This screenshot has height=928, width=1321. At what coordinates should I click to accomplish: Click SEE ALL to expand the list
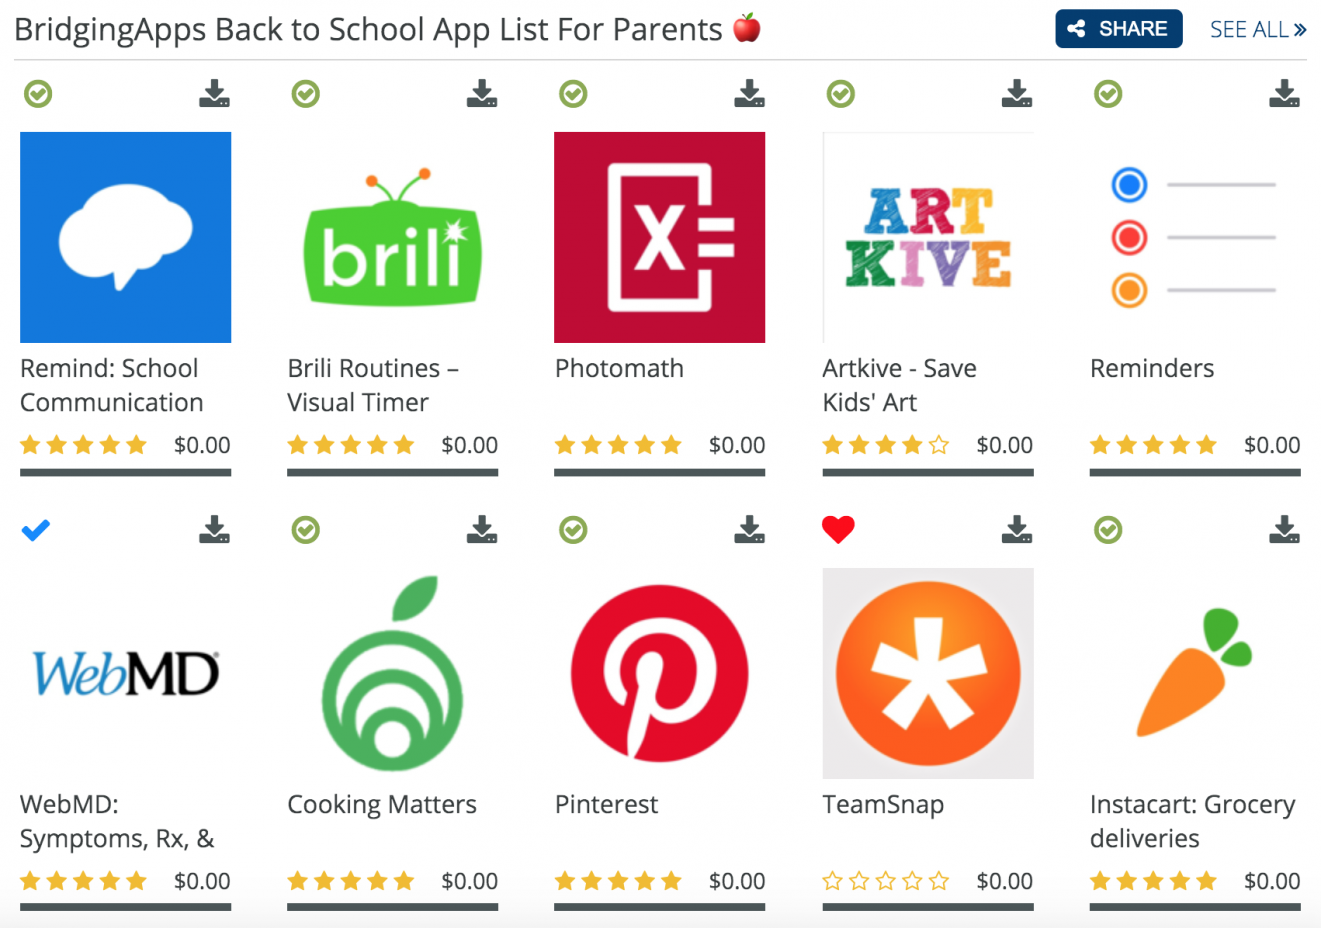pyautogui.click(x=1258, y=29)
